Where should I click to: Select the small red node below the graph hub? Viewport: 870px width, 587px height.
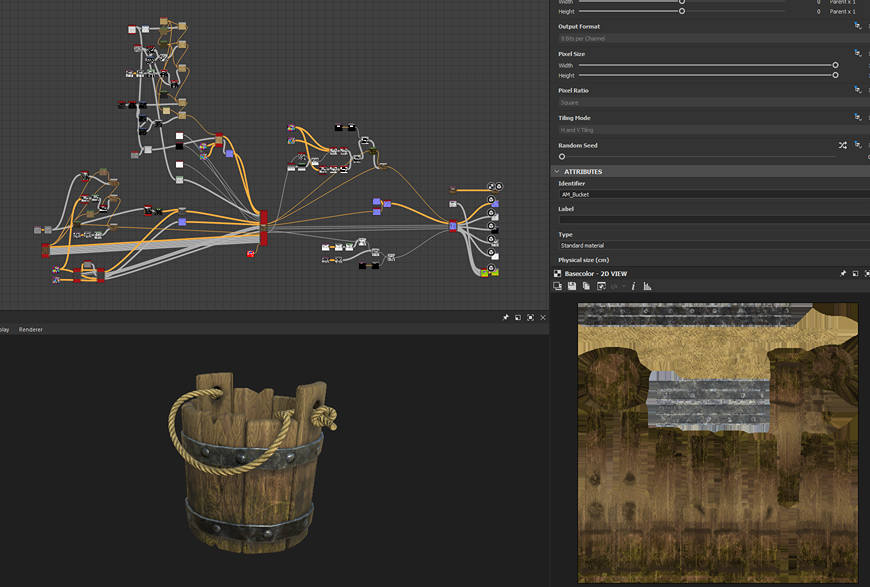click(x=250, y=253)
